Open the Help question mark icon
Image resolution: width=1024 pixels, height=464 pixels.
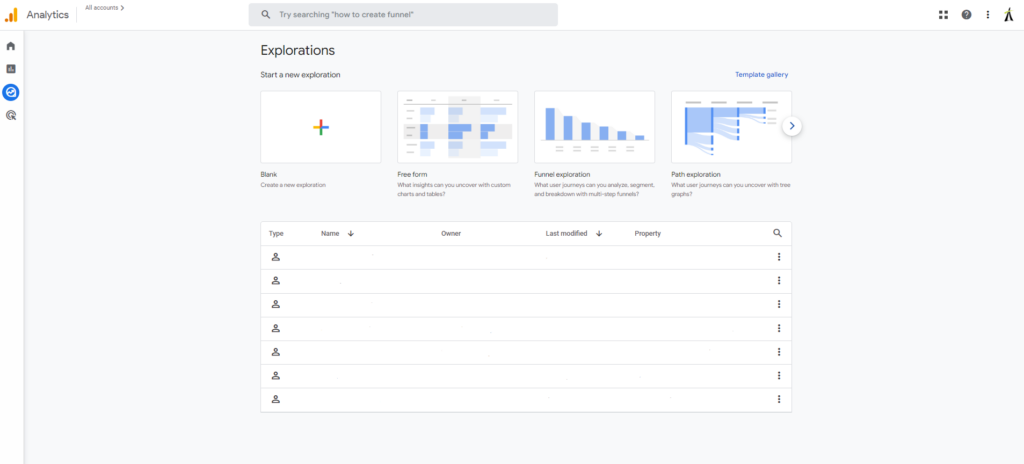(x=966, y=15)
